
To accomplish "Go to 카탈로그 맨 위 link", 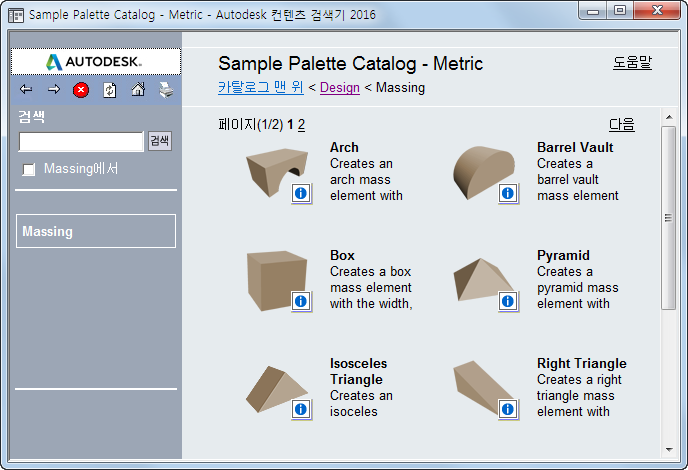I will [x=261, y=87].
